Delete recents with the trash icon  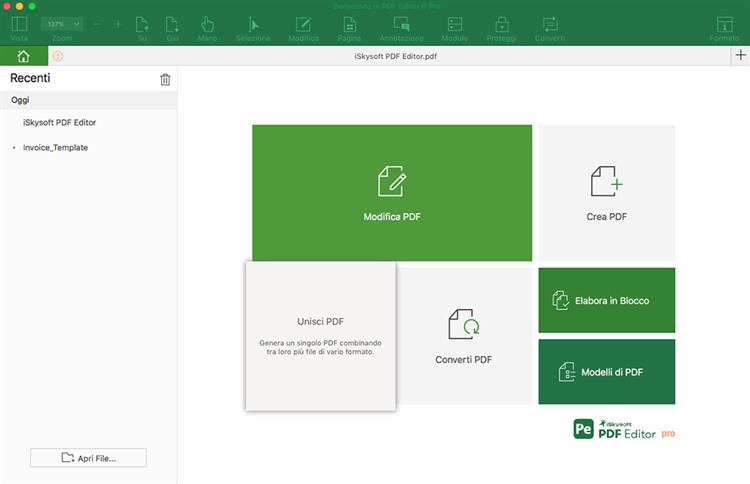(x=165, y=80)
